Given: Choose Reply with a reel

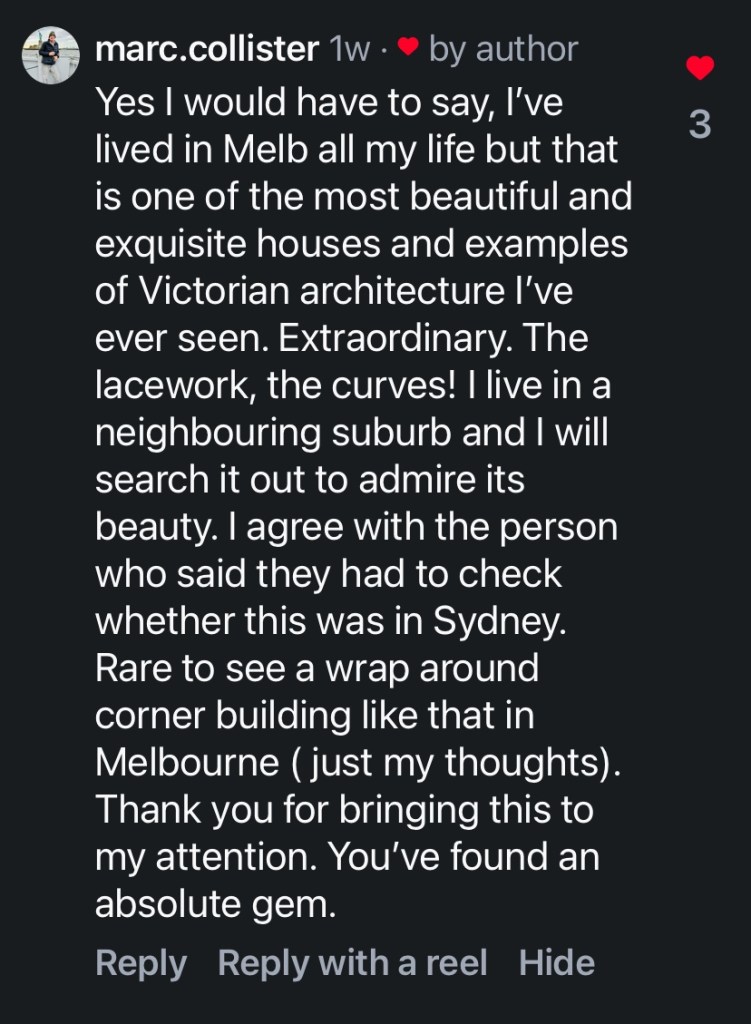Looking at the screenshot, I should point(352,963).
